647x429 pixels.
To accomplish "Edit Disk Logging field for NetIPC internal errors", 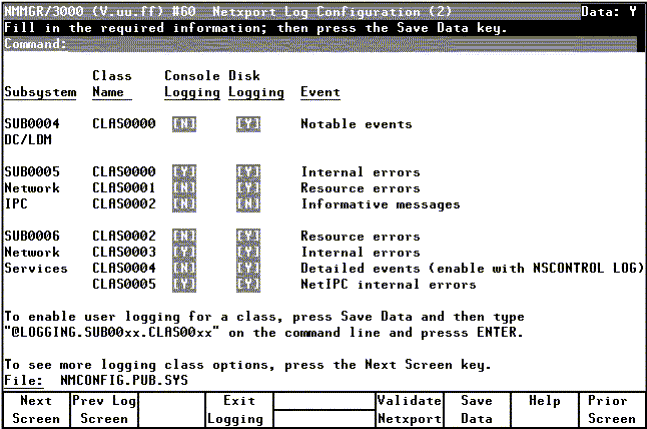I will pos(248,284).
